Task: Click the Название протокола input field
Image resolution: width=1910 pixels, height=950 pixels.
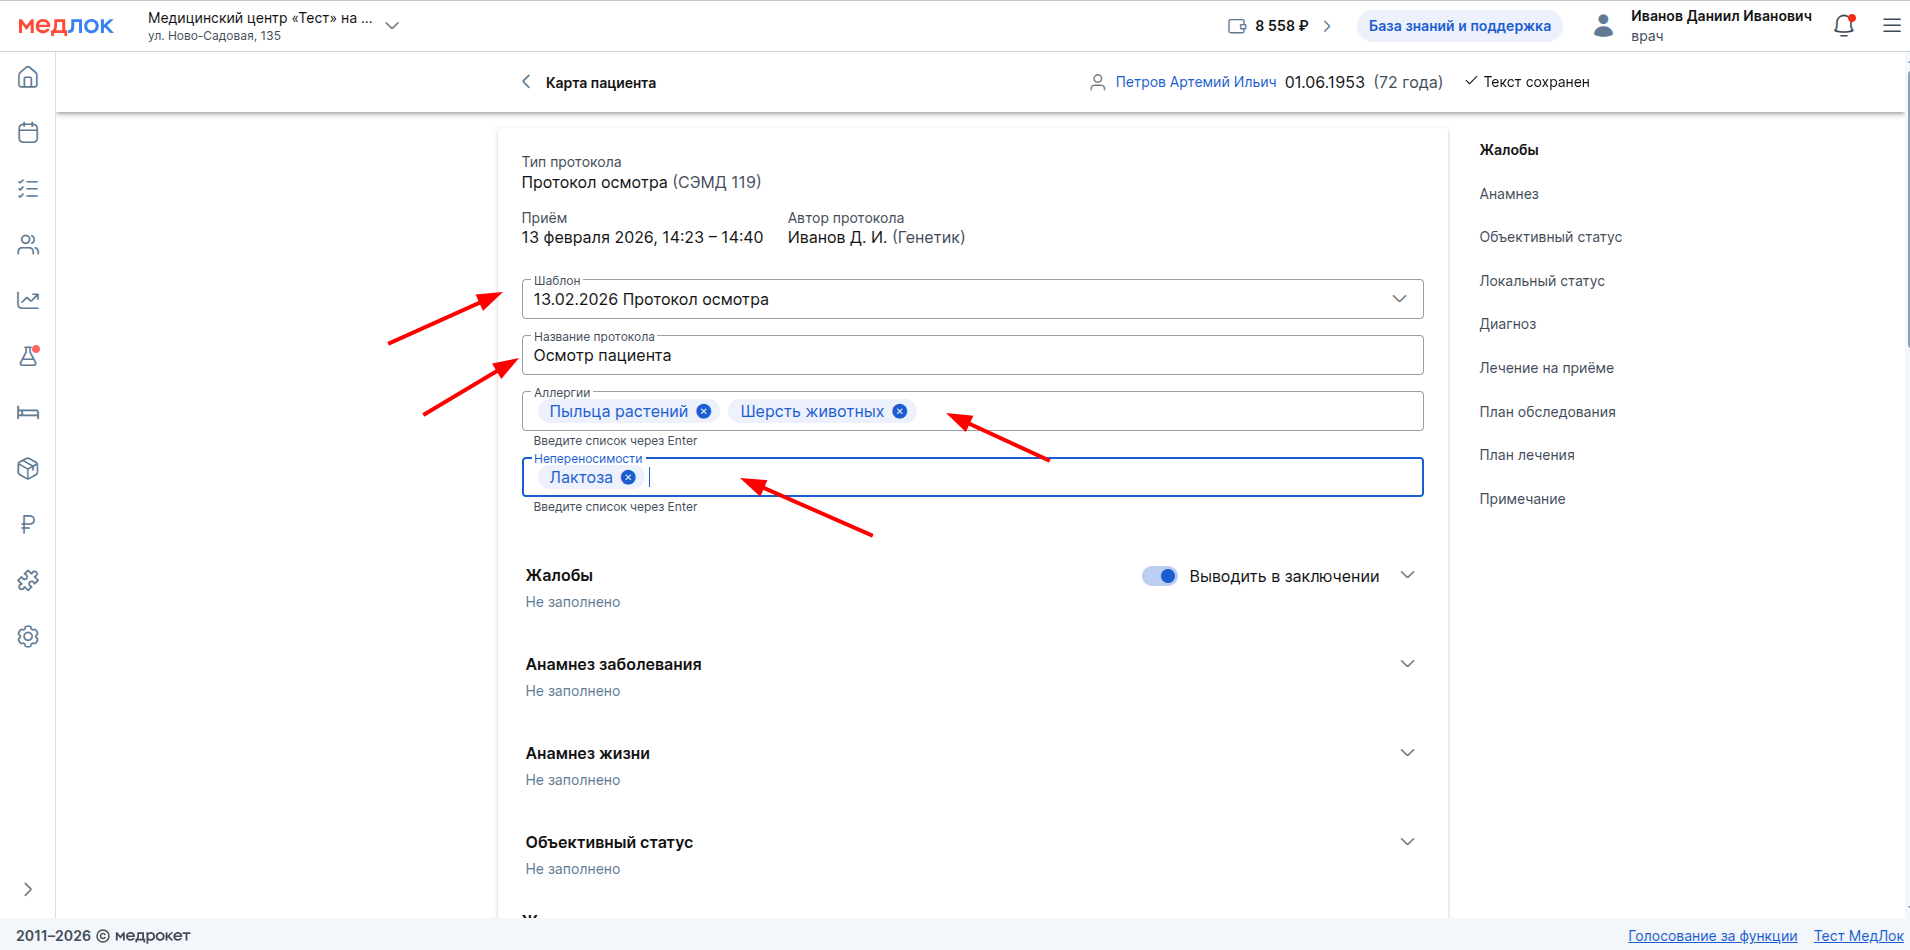Action: click(x=971, y=356)
